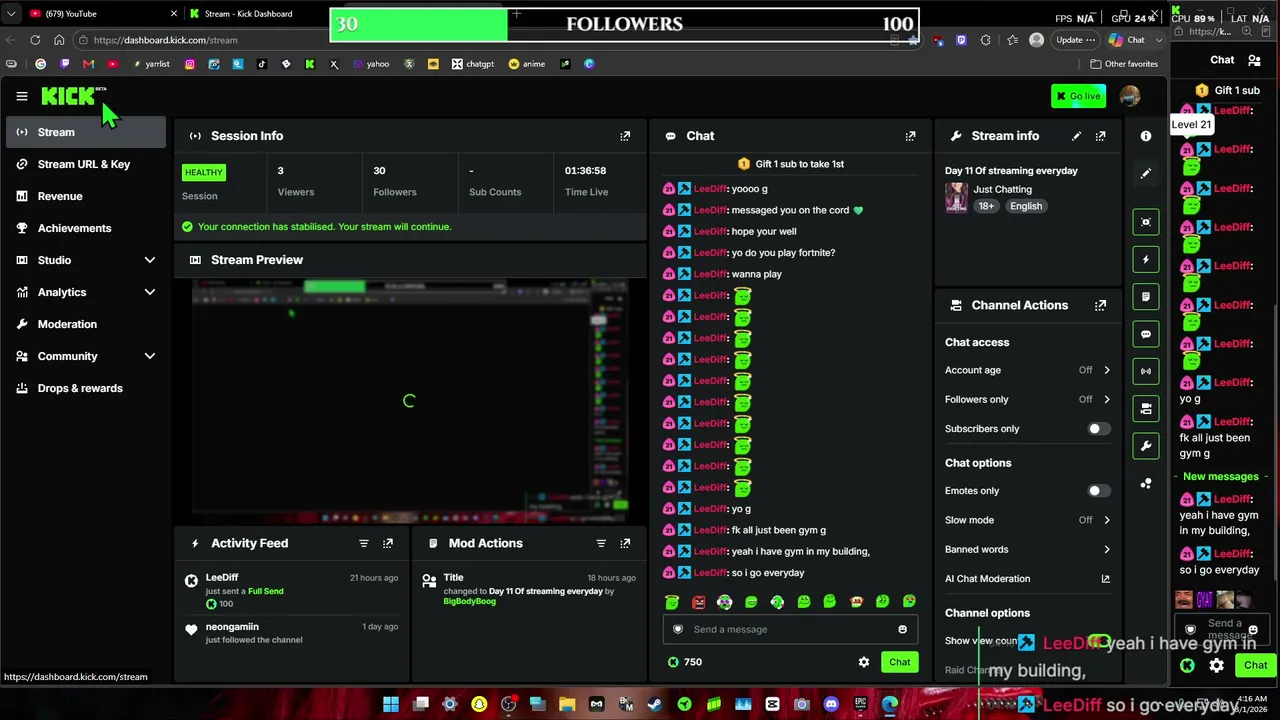The height and width of the screenshot is (720, 1280).
Task: Open the Banned words chevron
Action: [1106, 549]
